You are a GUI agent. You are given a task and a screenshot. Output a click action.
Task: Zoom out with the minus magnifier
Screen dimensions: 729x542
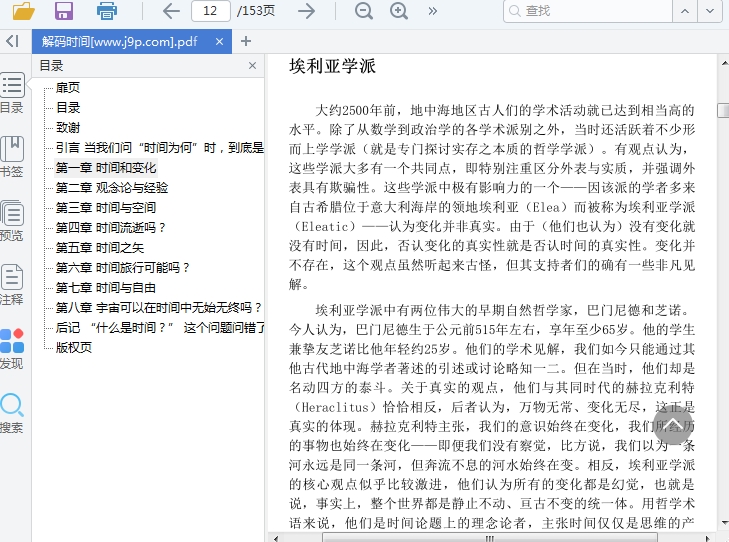pyautogui.click(x=364, y=11)
